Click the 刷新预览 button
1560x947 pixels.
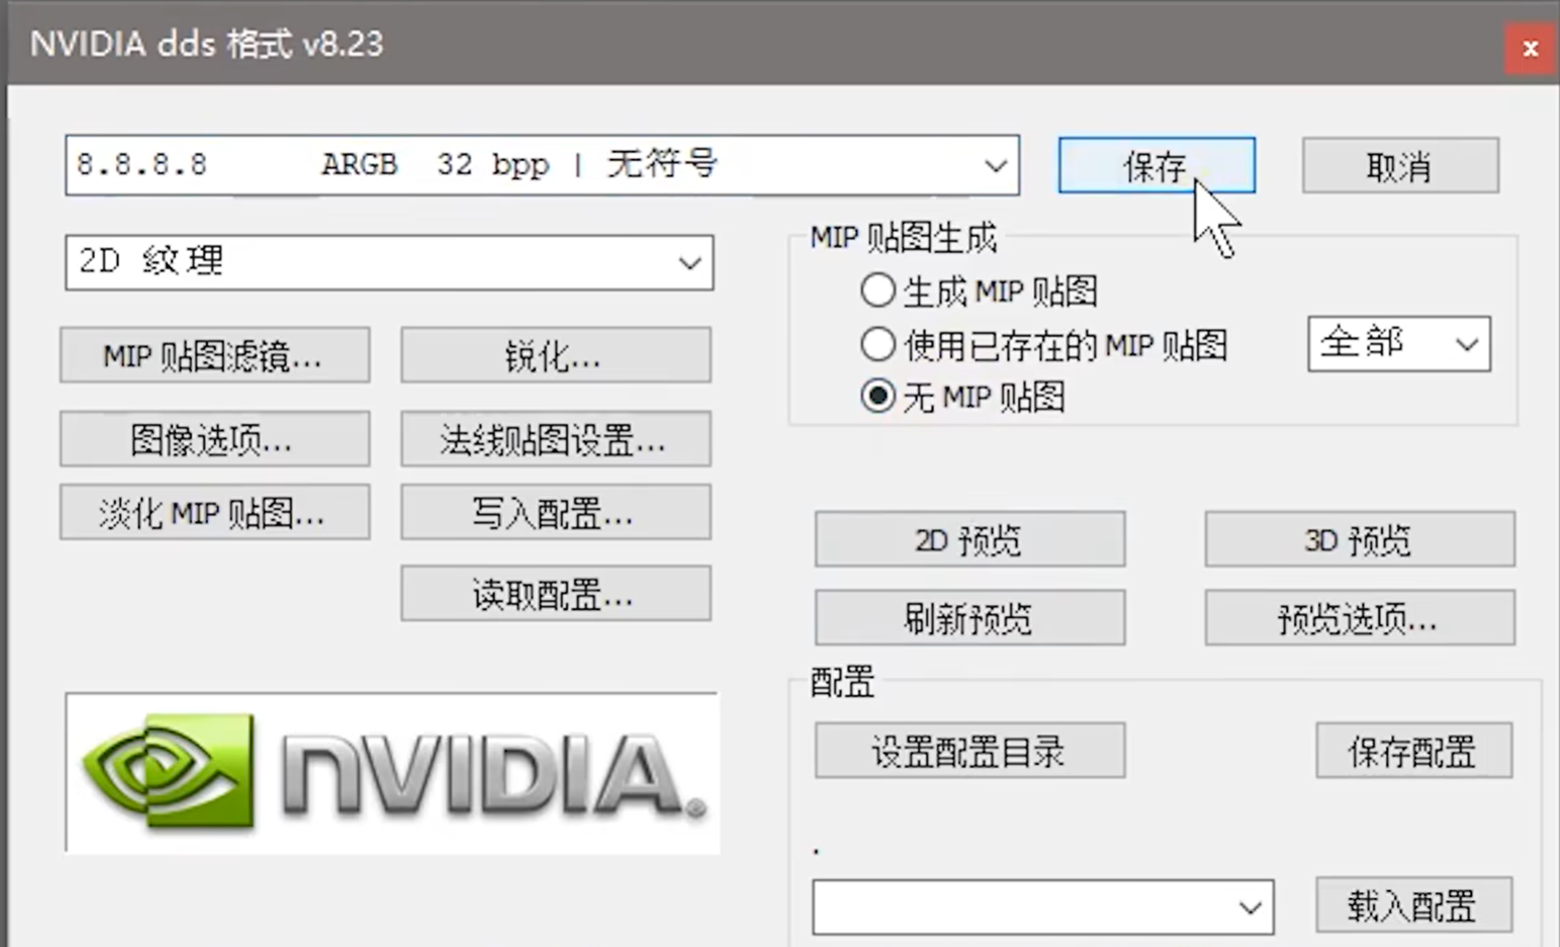point(970,618)
